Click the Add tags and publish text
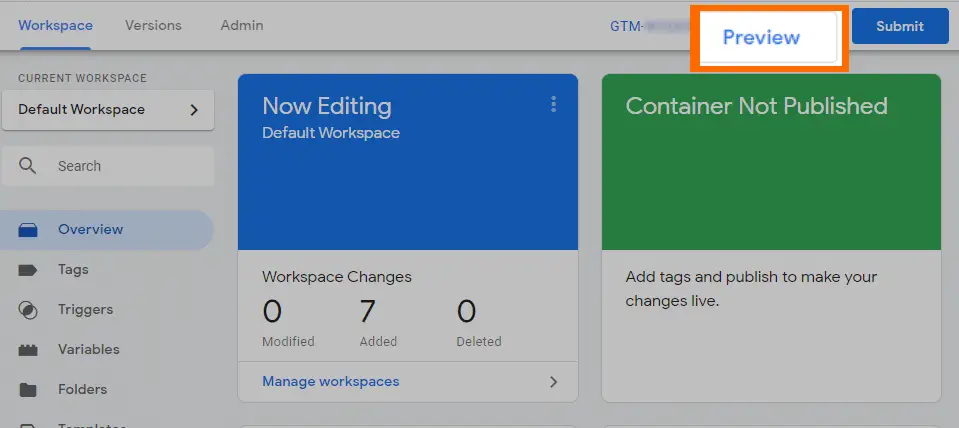 point(751,289)
